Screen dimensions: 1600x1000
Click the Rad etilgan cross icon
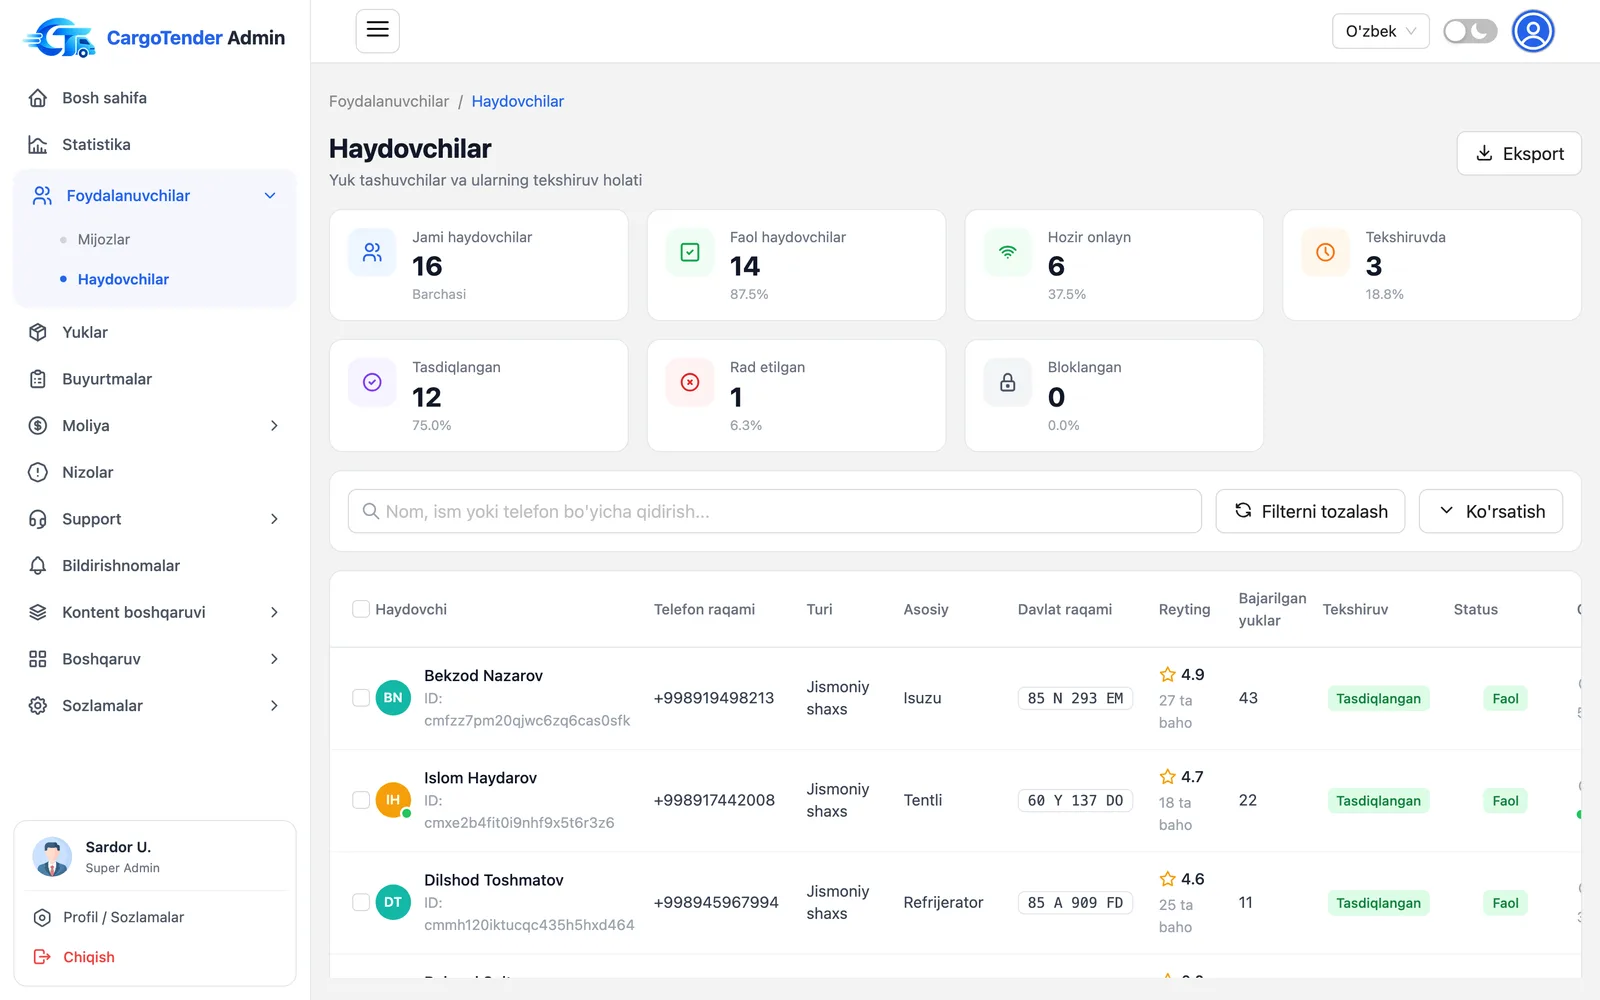690,383
